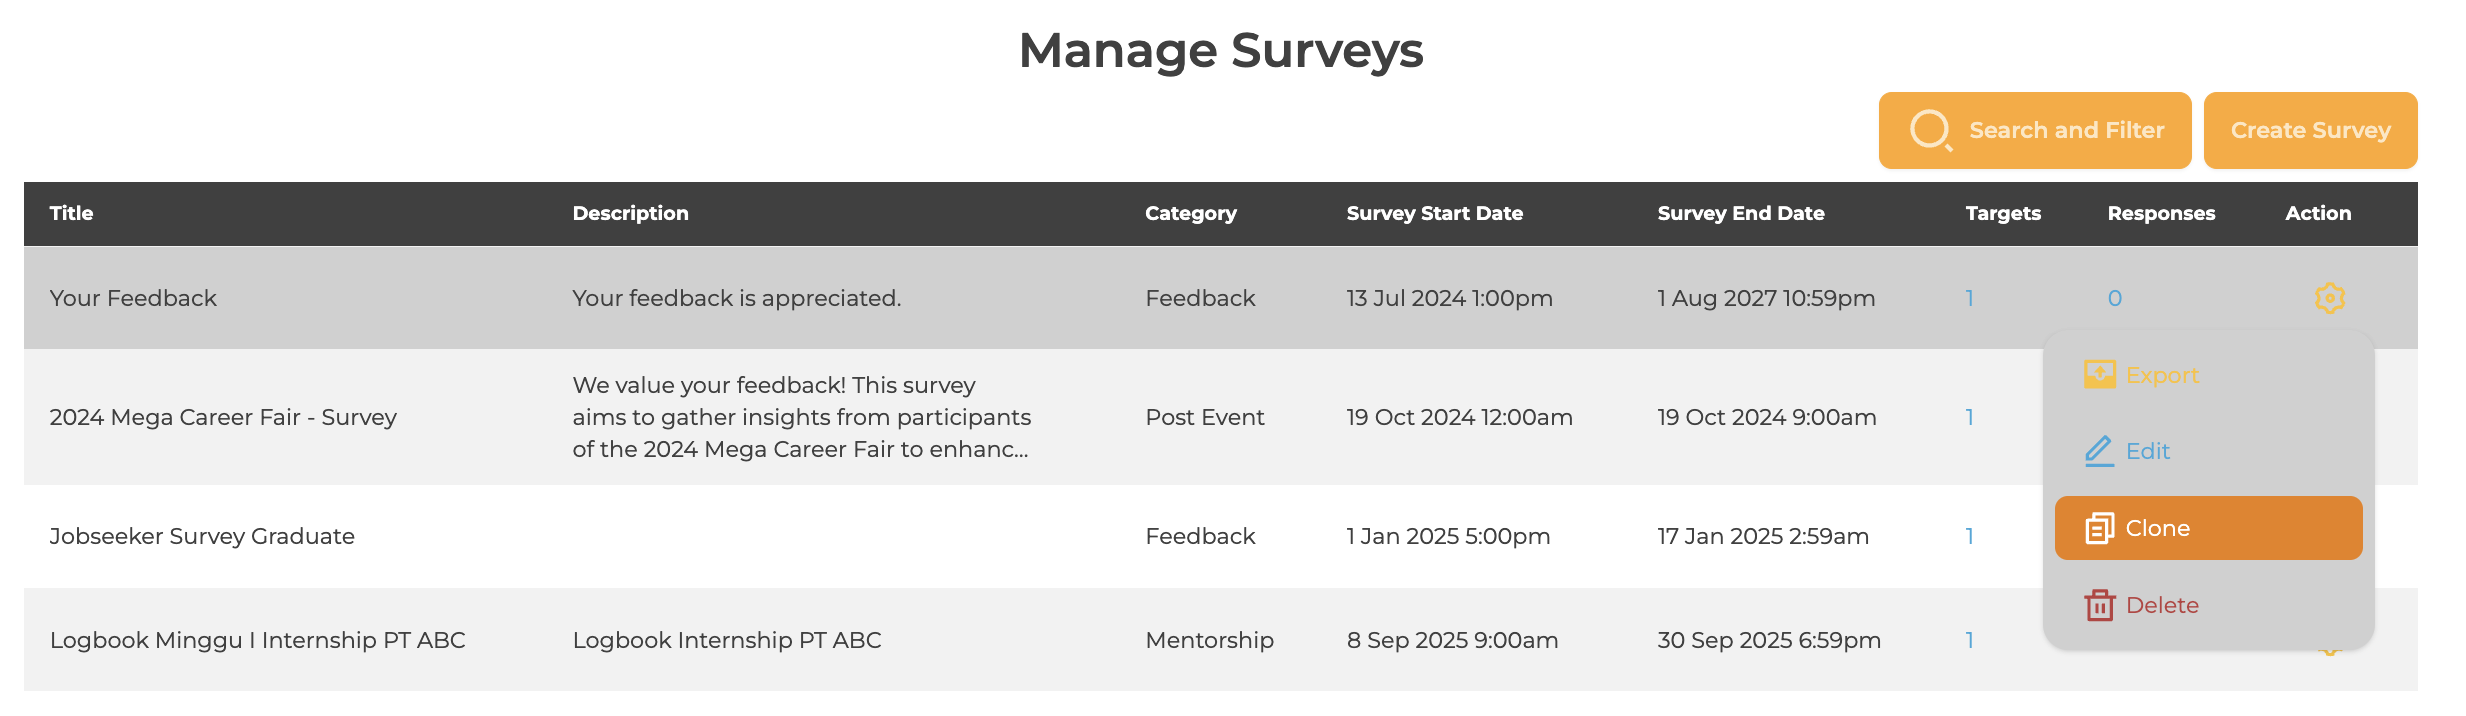Open targets link for Logbook Minggu I row
Viewport: 2466px width, 716px height.
tap(1969, 640)
